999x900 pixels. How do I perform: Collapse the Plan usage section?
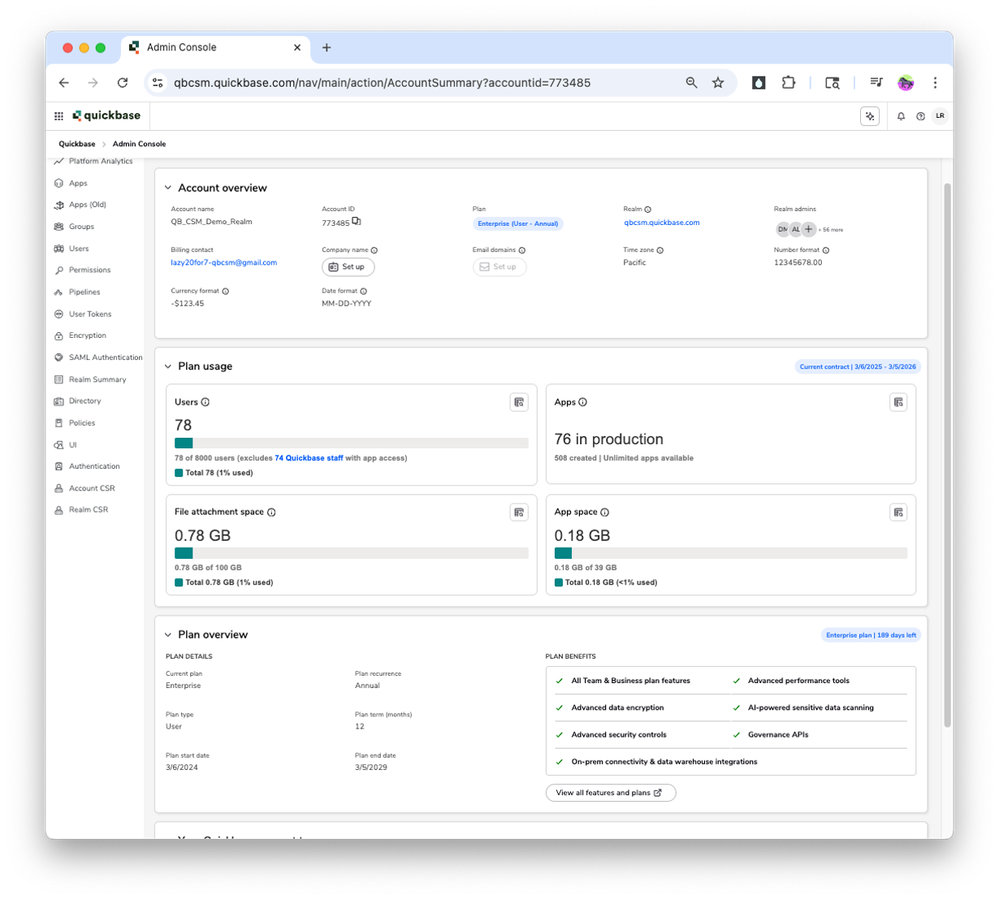pyautogui.click(x=168, y=366)
